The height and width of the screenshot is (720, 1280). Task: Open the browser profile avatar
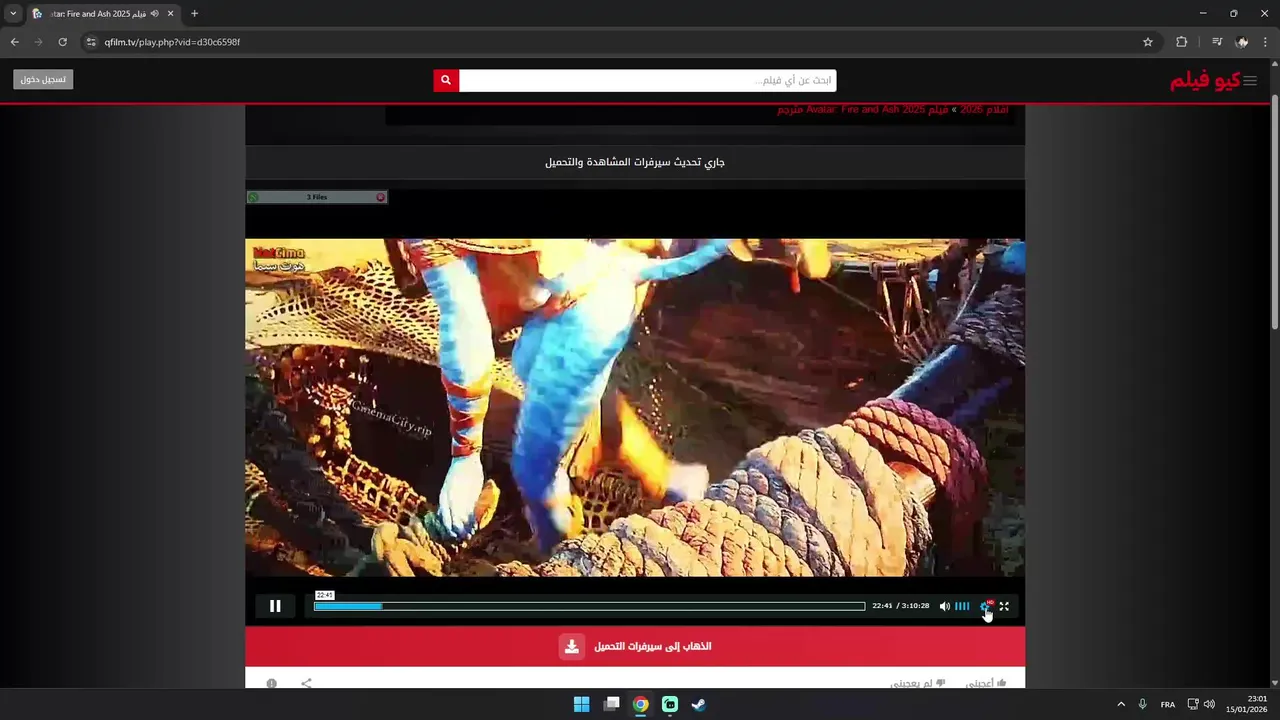tap(1242, 42)
